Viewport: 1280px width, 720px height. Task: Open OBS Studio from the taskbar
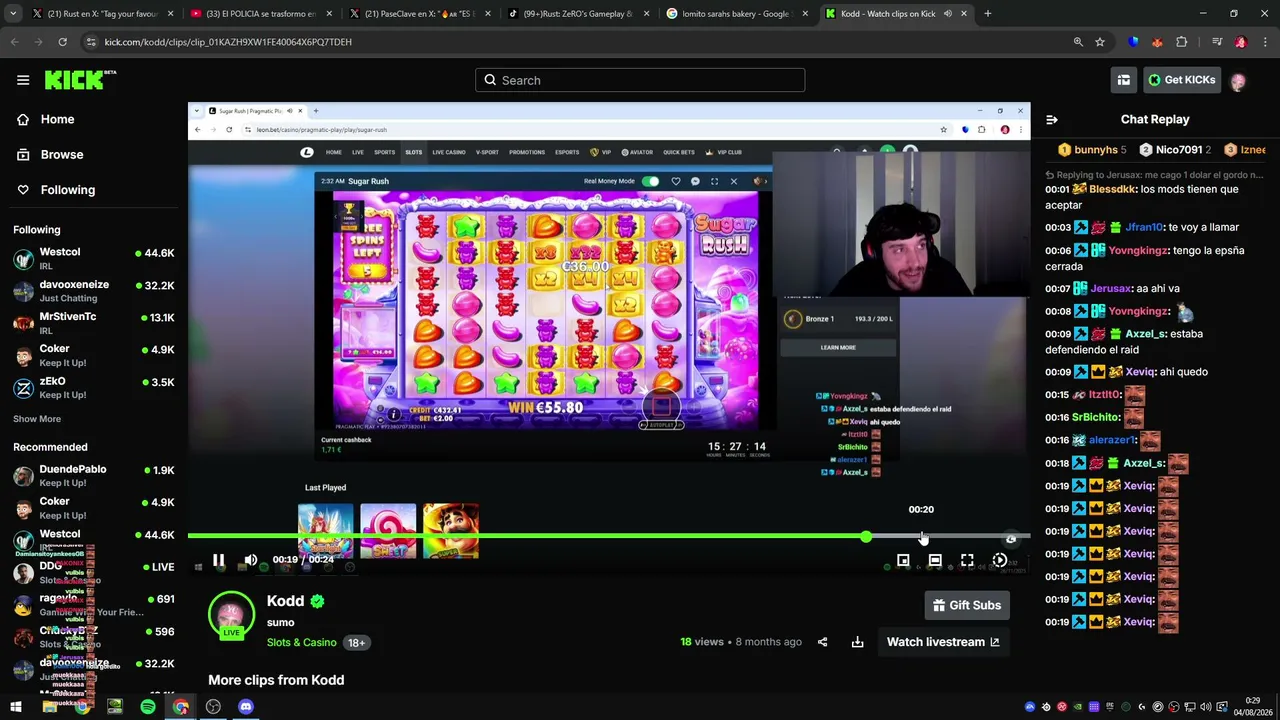coord(213,707)
